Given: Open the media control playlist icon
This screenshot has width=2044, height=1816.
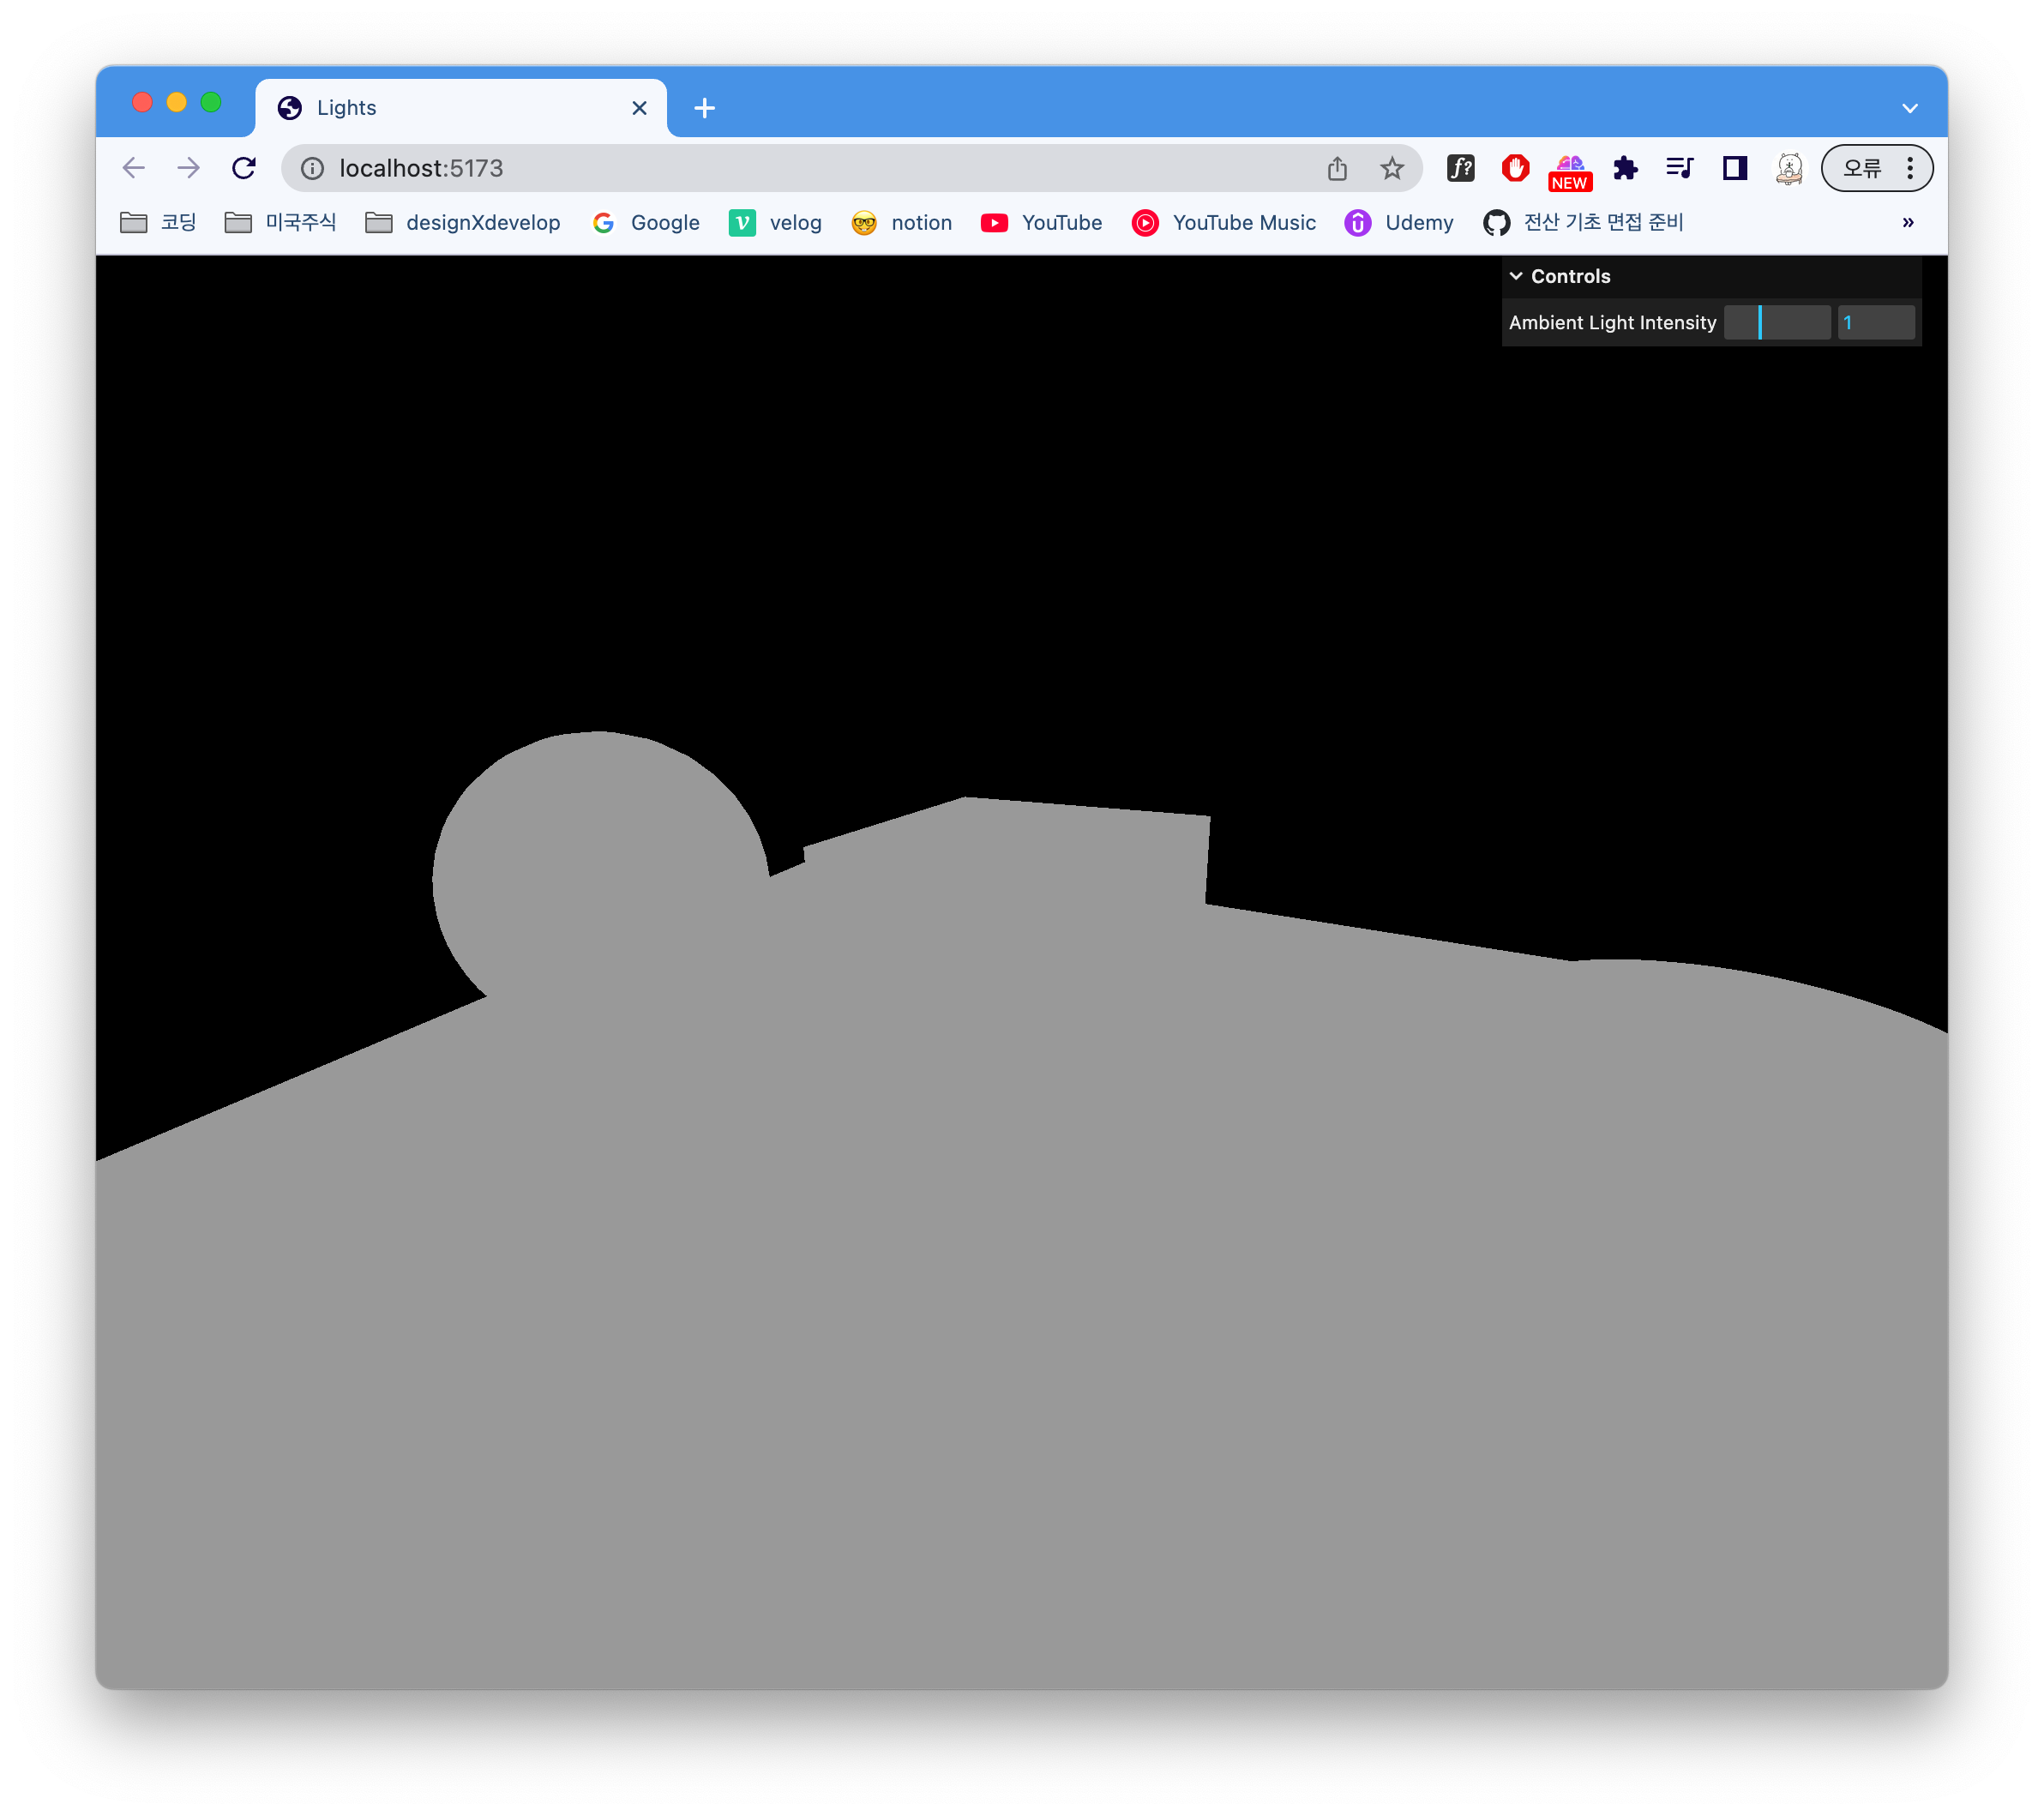Looking at the screenshot, I should [1679, 168].
